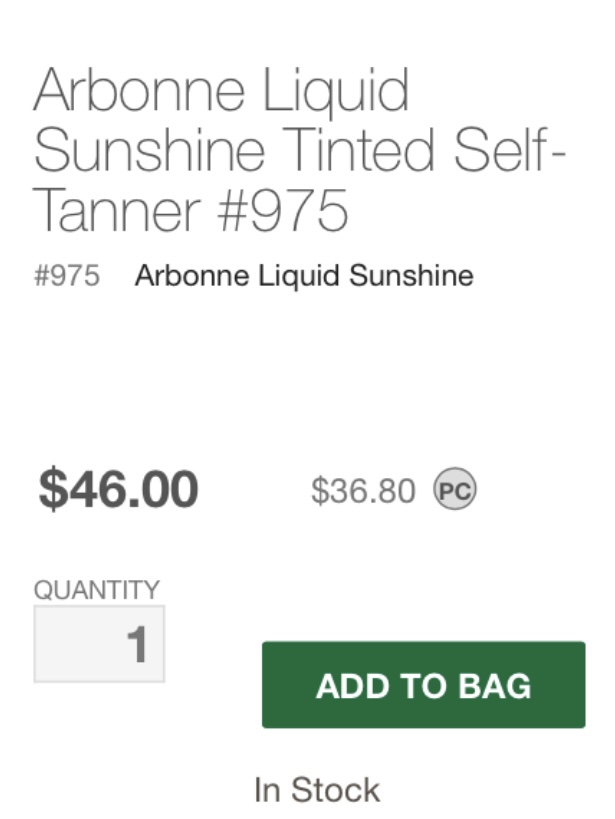Select the $36.80 discounted price
615x819 pixels.
(364, 490)
